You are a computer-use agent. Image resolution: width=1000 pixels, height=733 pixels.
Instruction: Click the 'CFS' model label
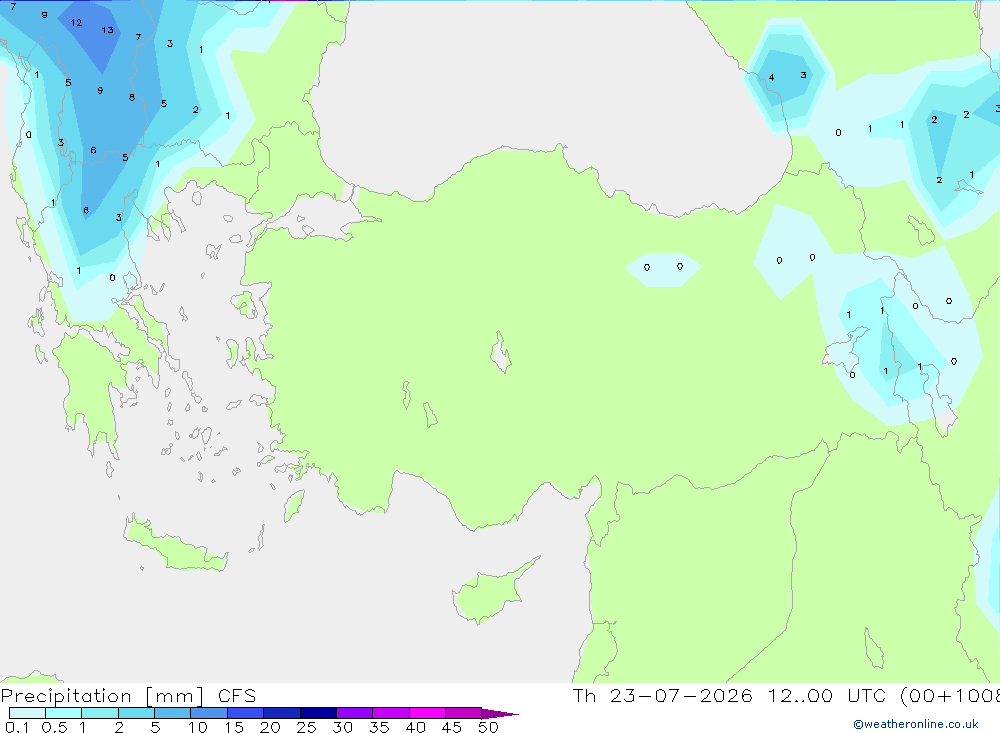click(237, 696)
